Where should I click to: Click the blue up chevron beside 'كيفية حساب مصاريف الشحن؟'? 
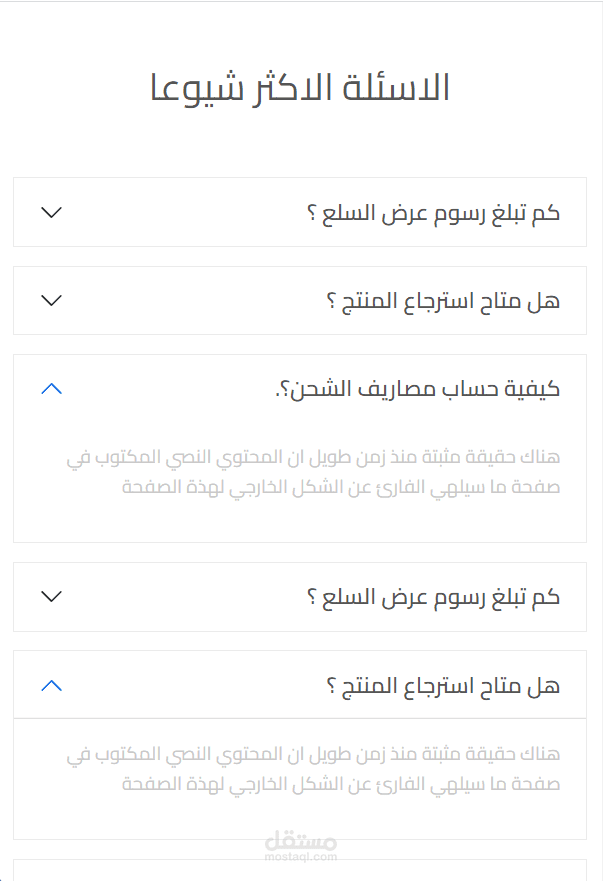[x=52, y=389]
